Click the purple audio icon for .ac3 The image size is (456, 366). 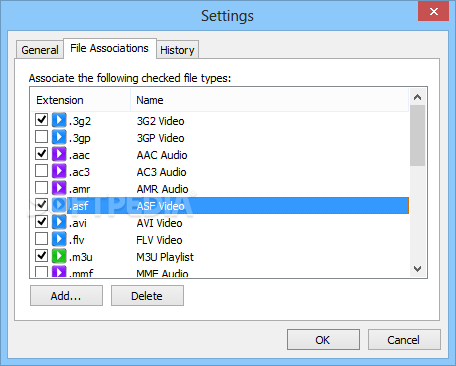point(59,171)
